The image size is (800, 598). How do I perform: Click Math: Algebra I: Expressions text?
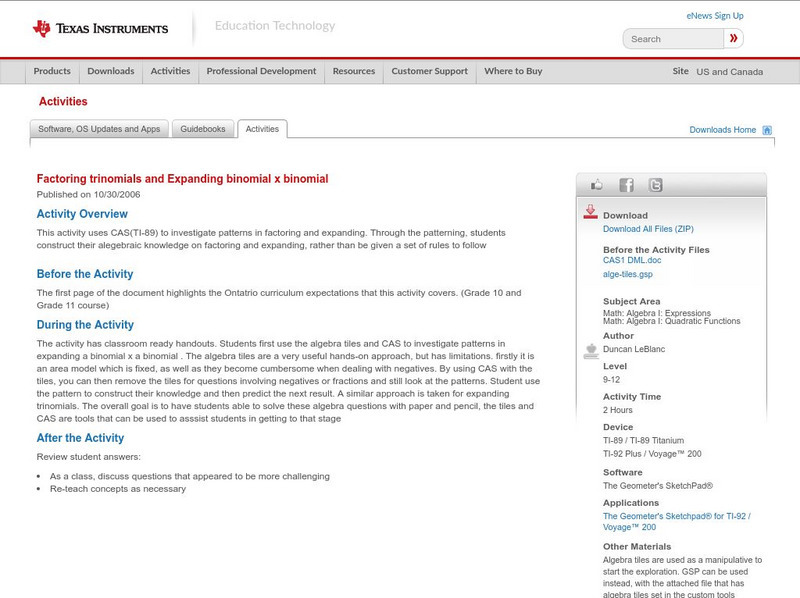(657, 313)
